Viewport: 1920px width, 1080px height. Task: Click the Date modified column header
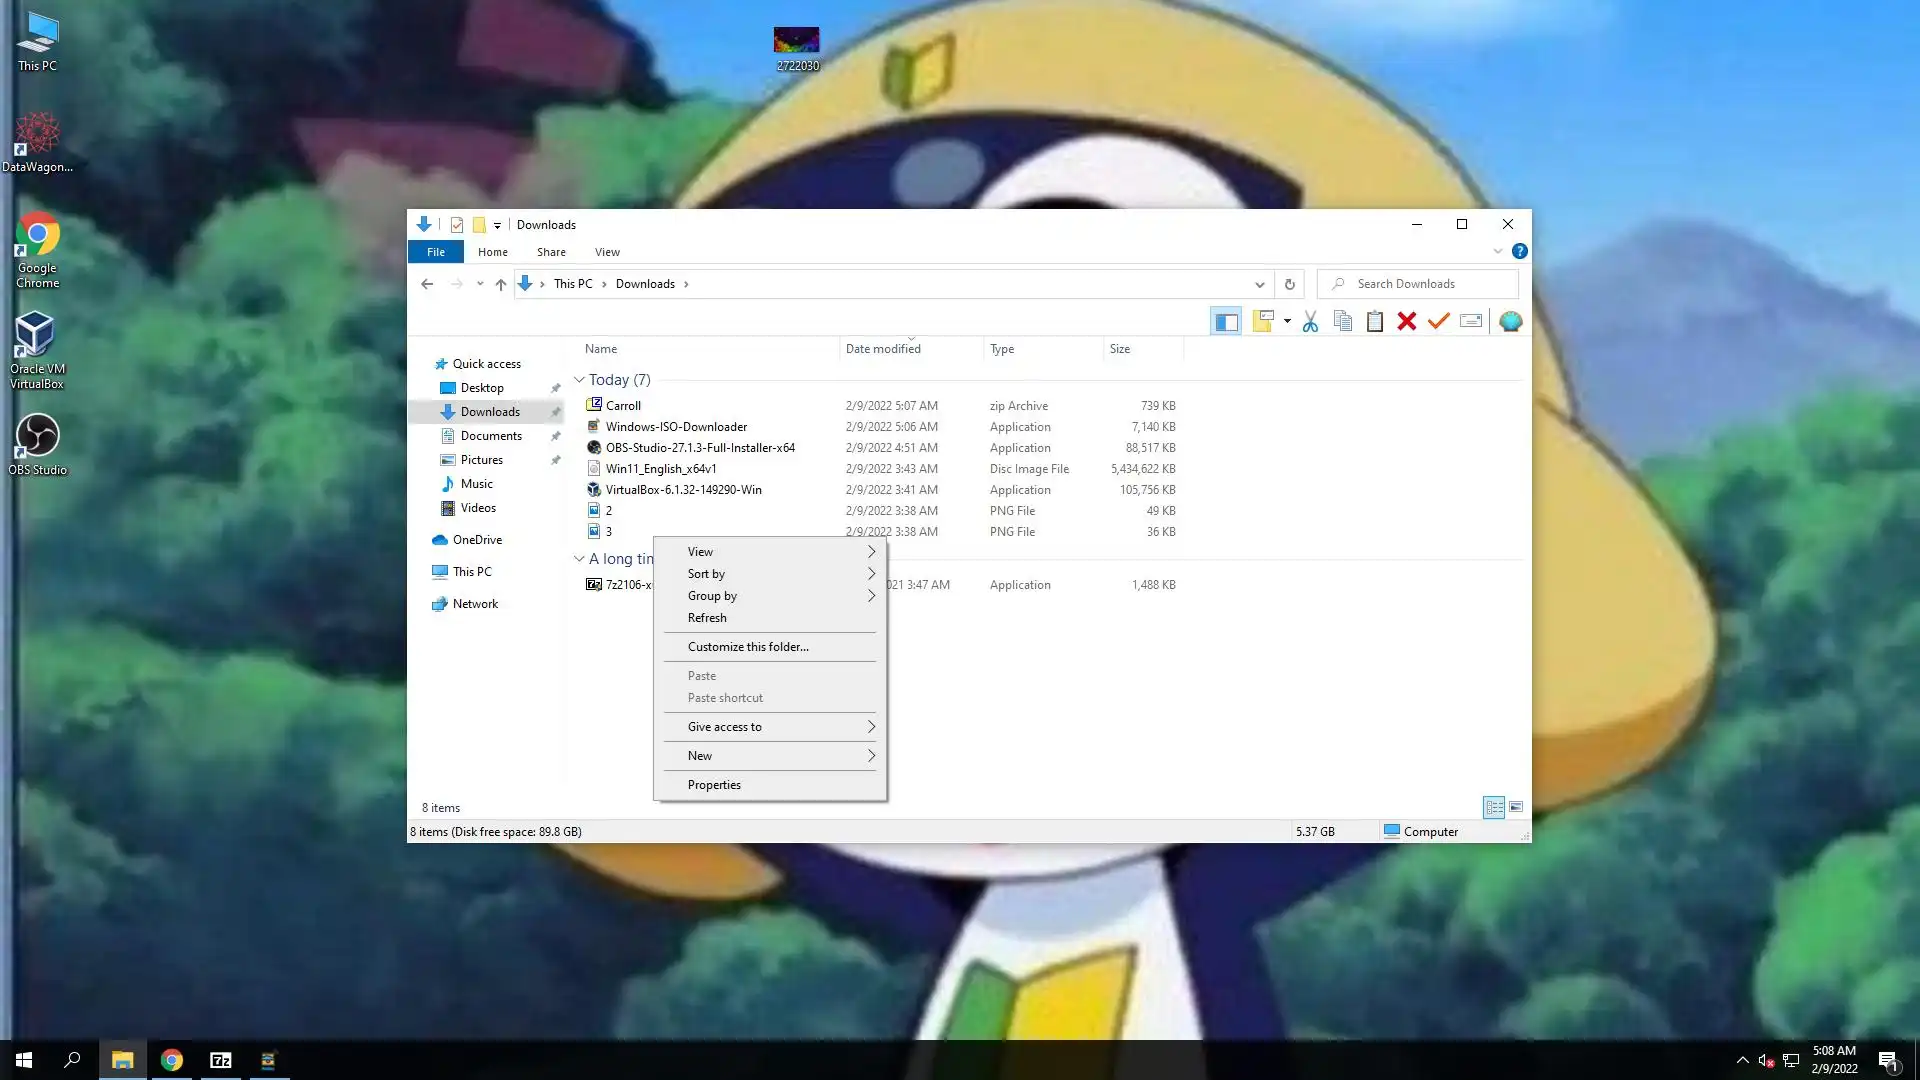883,349
